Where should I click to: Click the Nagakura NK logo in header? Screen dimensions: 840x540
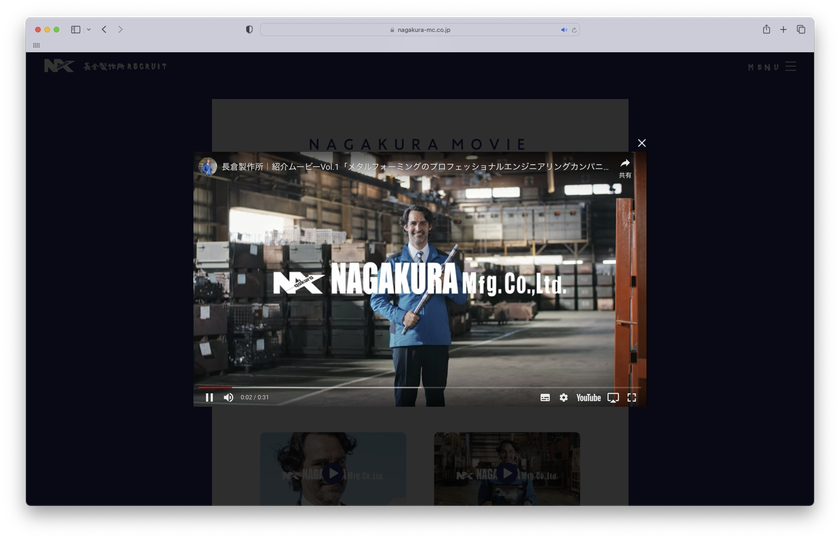(59, 66)
